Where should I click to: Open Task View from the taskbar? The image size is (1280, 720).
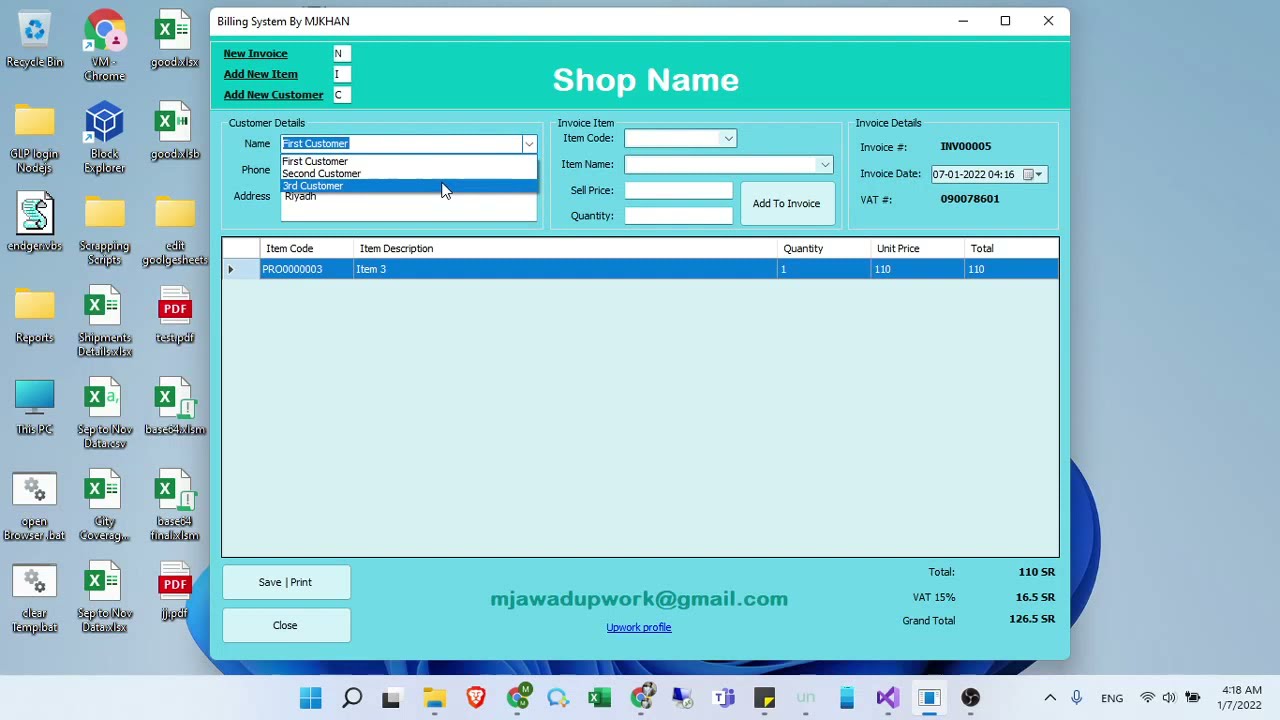[392, 698]
